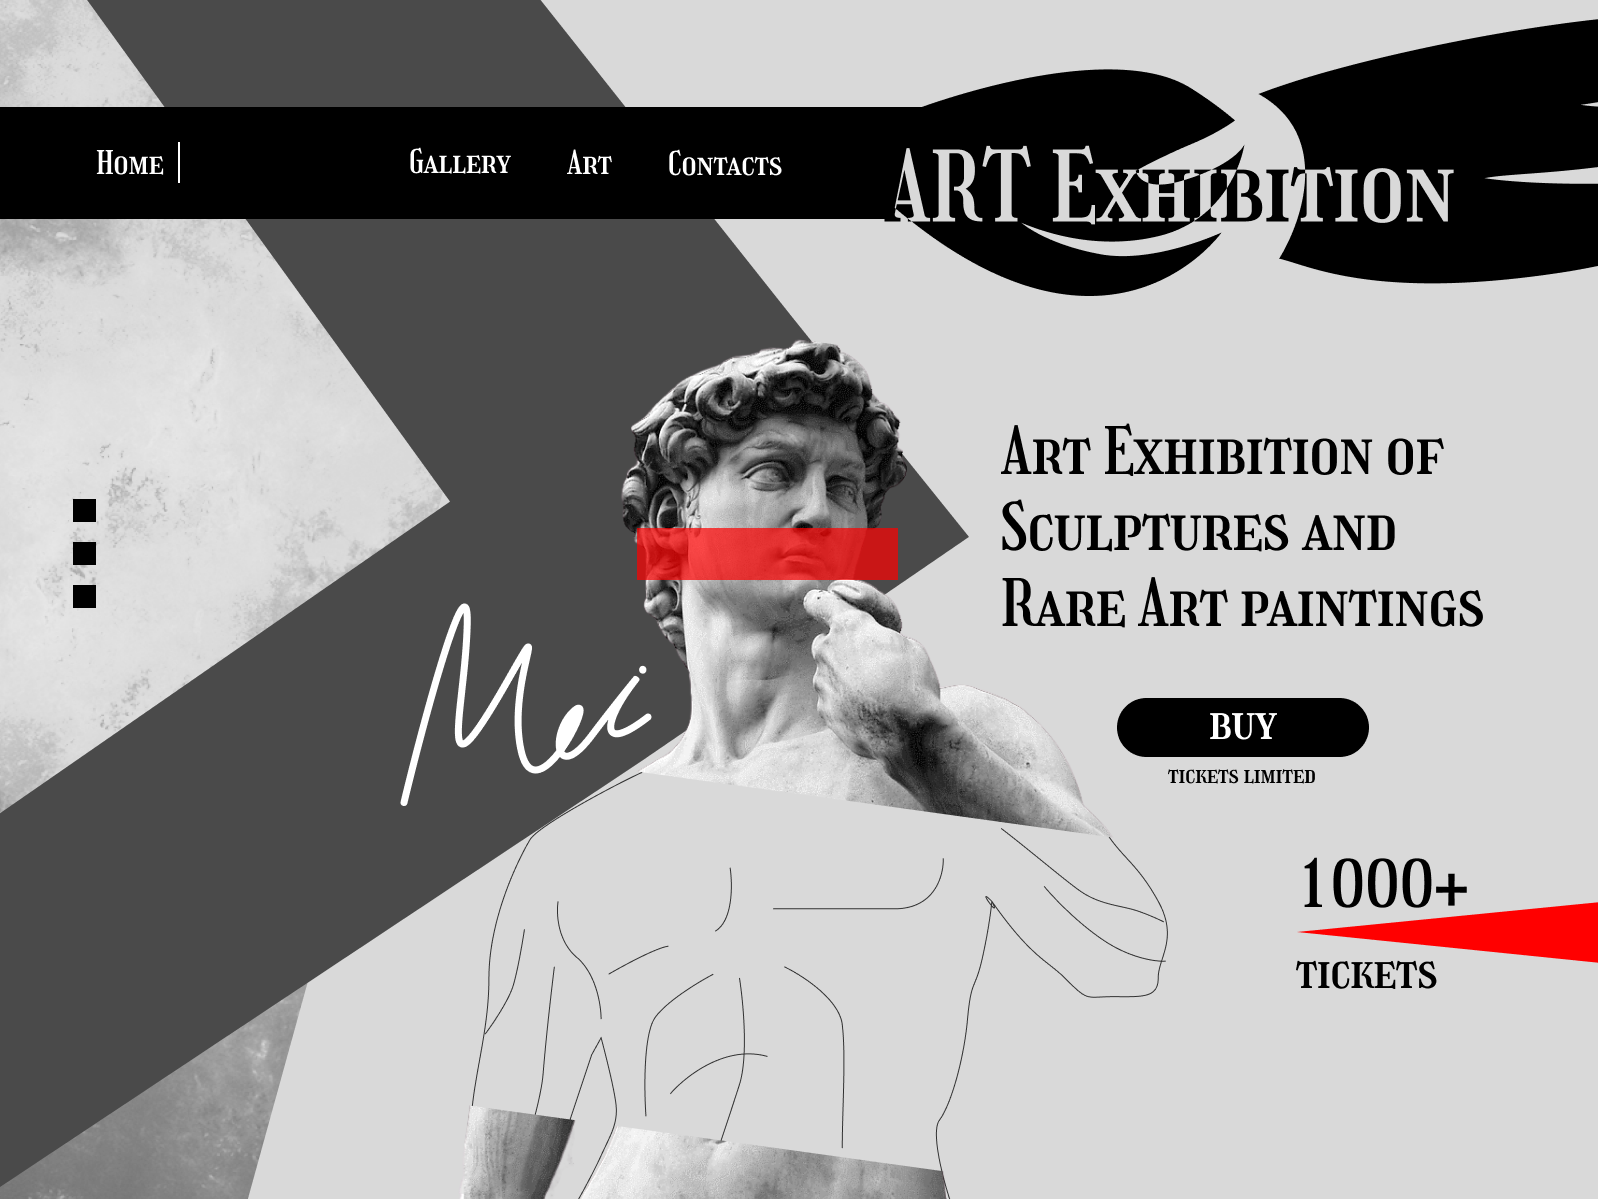Click the vertical divider beside Home
This screenshot has width=1598, height=1199.
pos(179,163)
